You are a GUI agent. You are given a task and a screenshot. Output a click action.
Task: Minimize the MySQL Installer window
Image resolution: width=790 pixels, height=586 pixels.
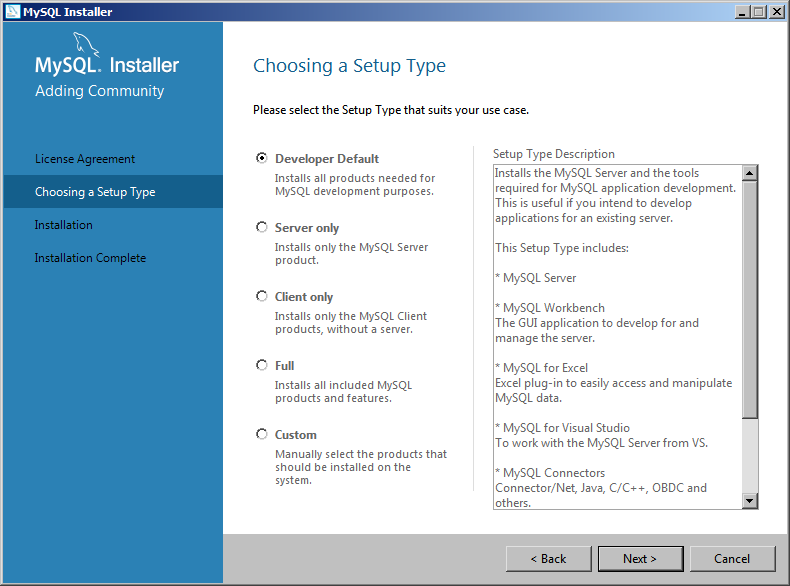[741, 12]
